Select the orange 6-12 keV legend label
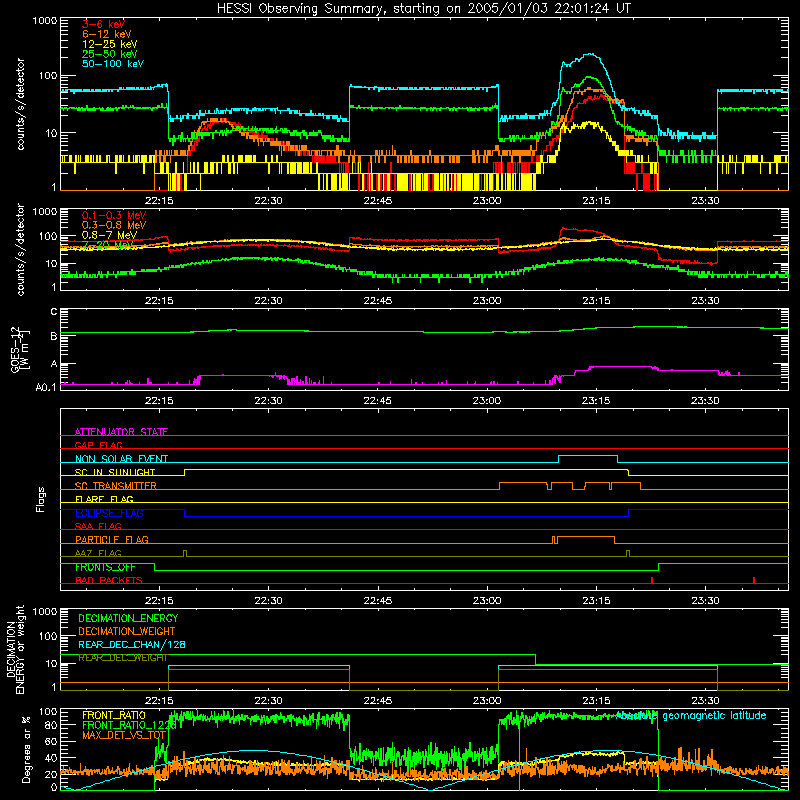 (x=106, y=34)
